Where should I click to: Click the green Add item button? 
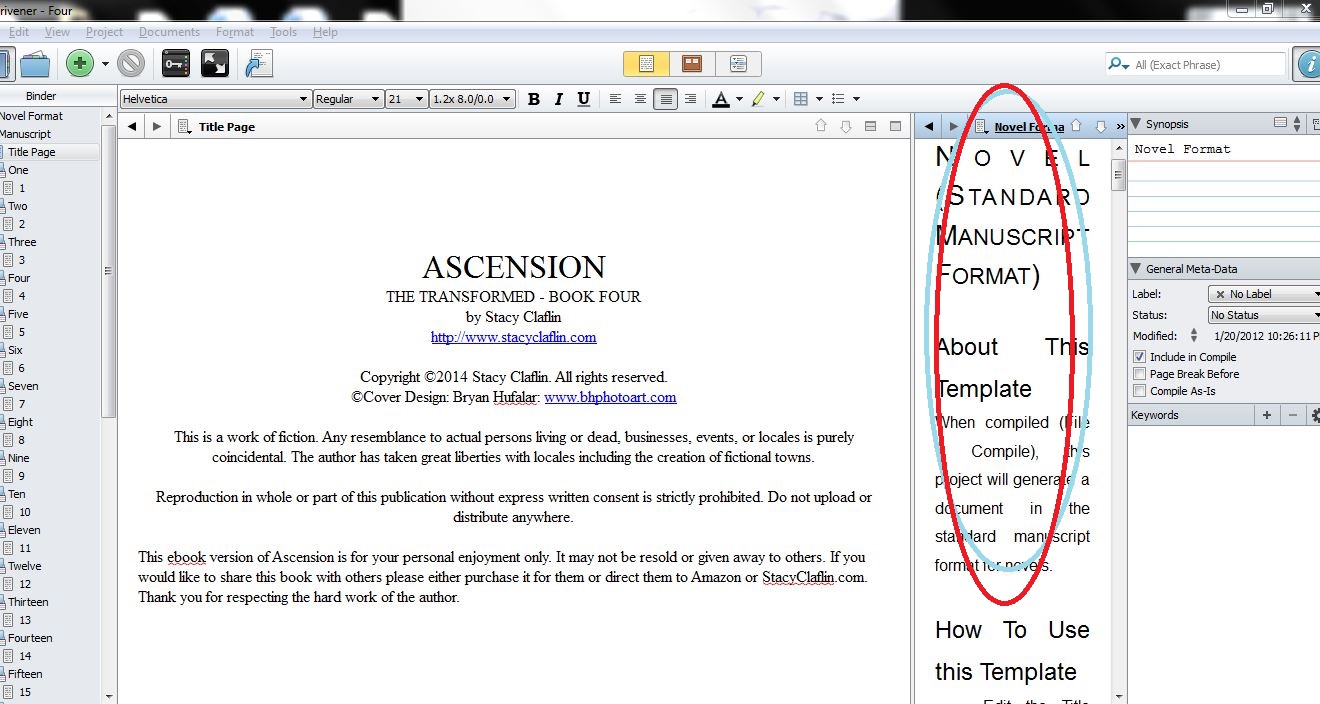pos(80,64)
